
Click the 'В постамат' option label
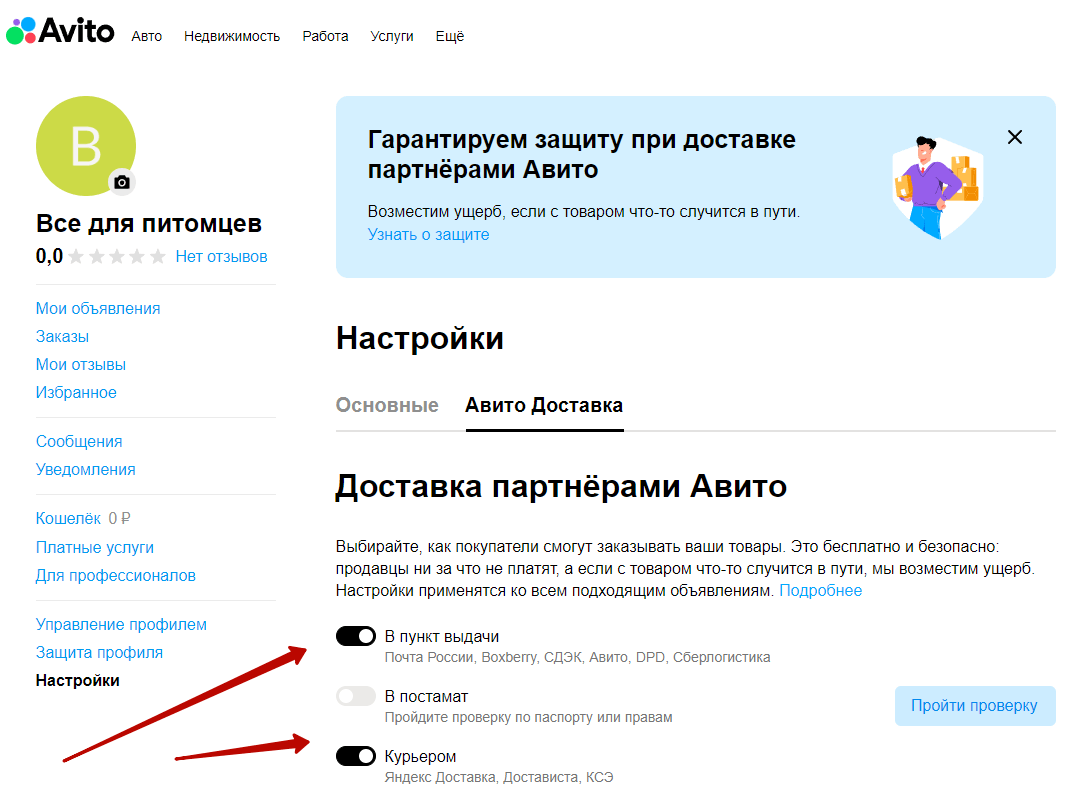426,697
